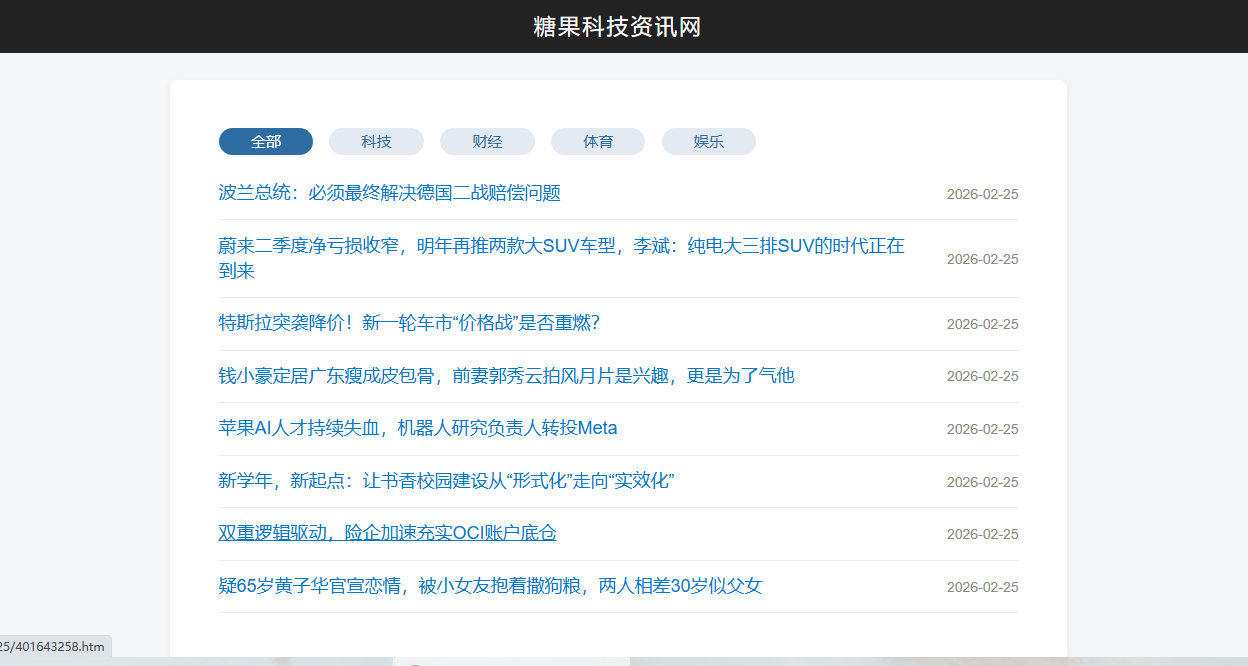Image resolution: width=1248 pixels, height=666 pixels.
Task: Read the 疑65岁黄子华官宣恋情 story
Action: [x=490, y=586]
